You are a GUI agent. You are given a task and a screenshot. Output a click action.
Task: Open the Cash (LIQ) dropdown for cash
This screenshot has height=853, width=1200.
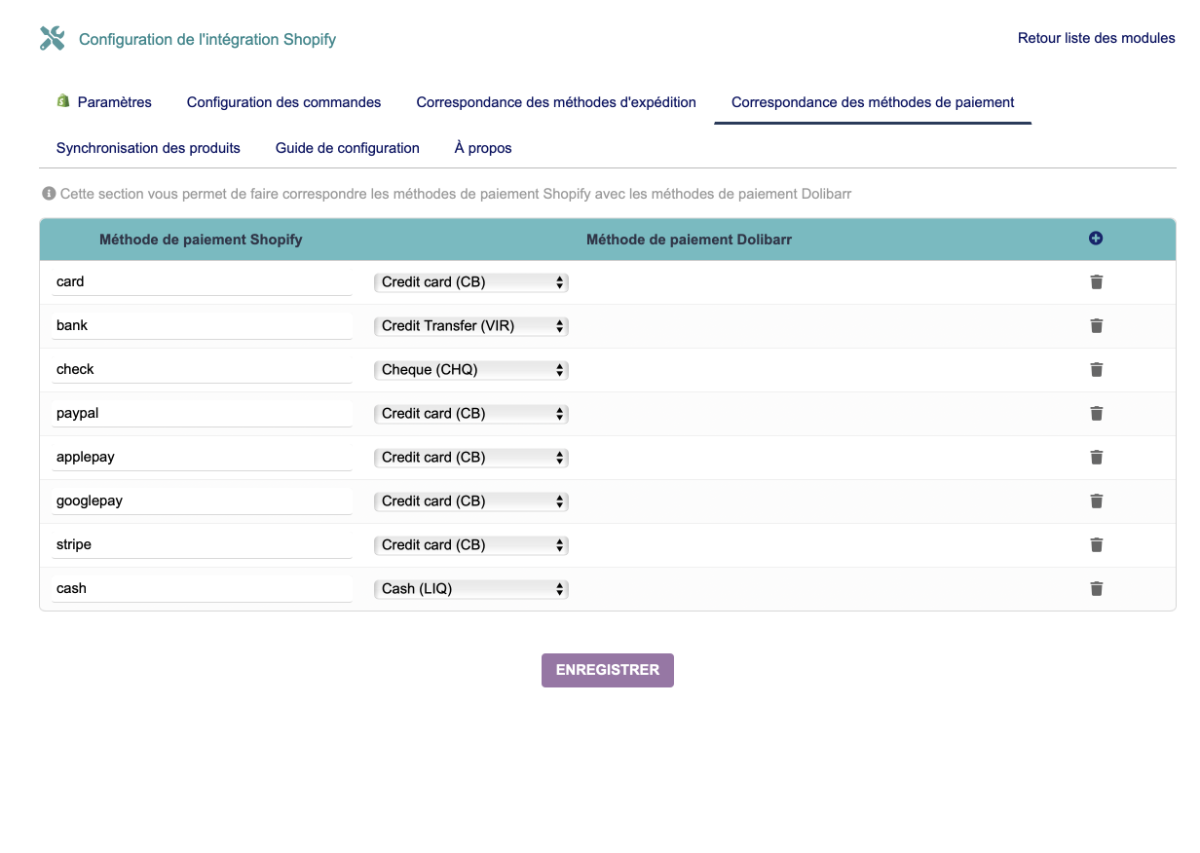tap(470, 588)
